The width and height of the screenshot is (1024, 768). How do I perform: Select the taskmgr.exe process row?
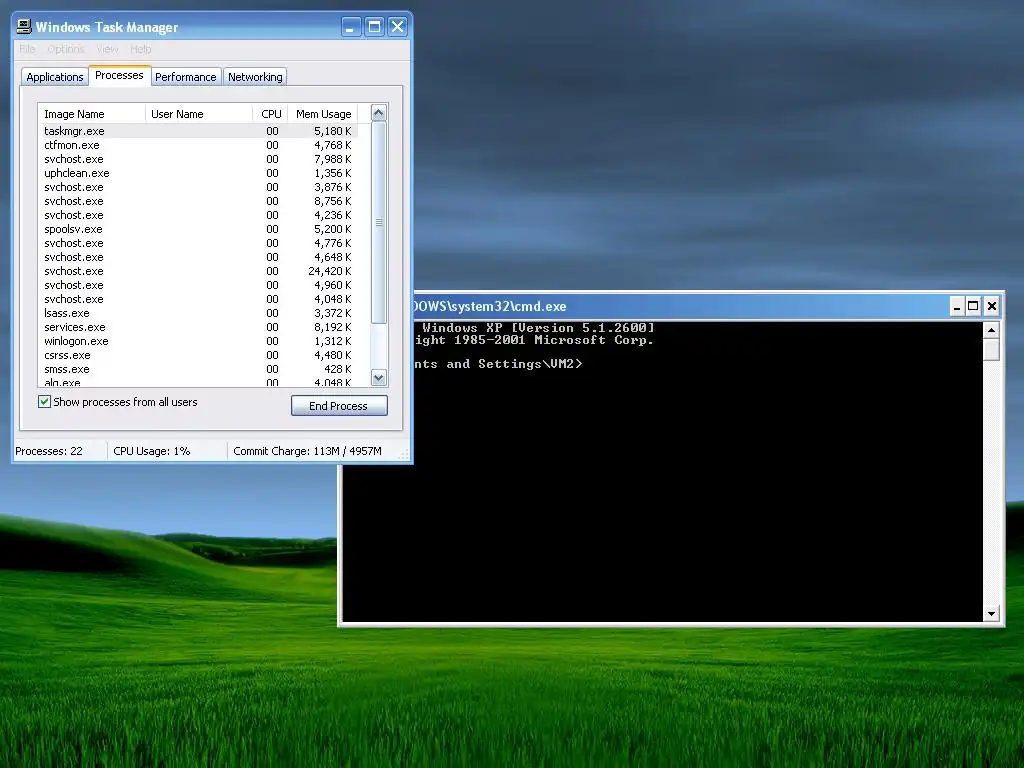click(x=198, y=131)
